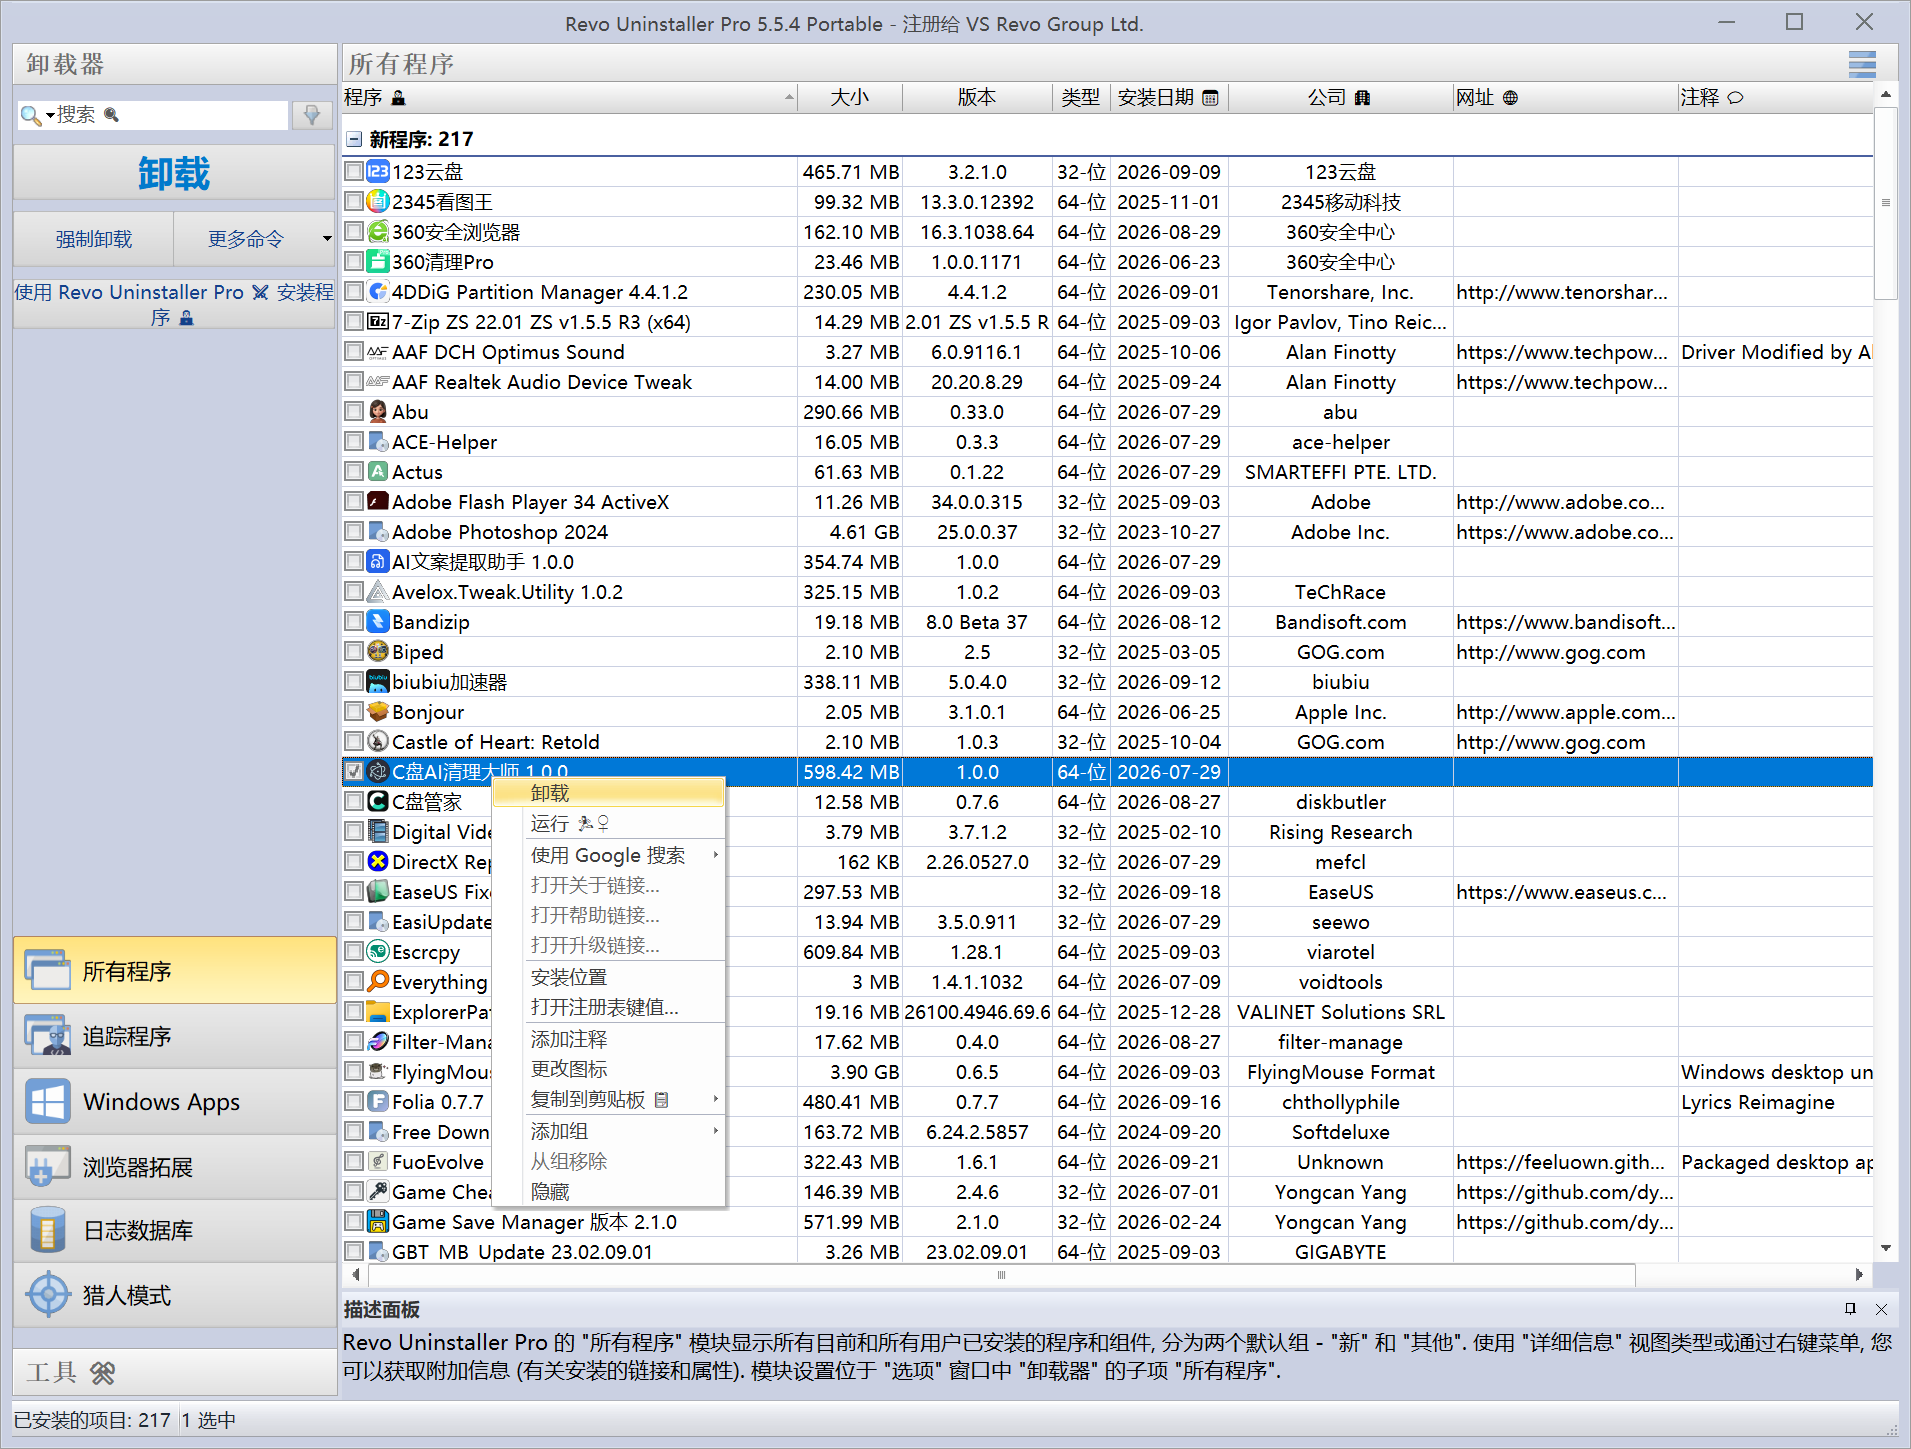Close the 描述面板 panel
This screenshot has height=1449, width=1911.
tap(1881, 1309)
